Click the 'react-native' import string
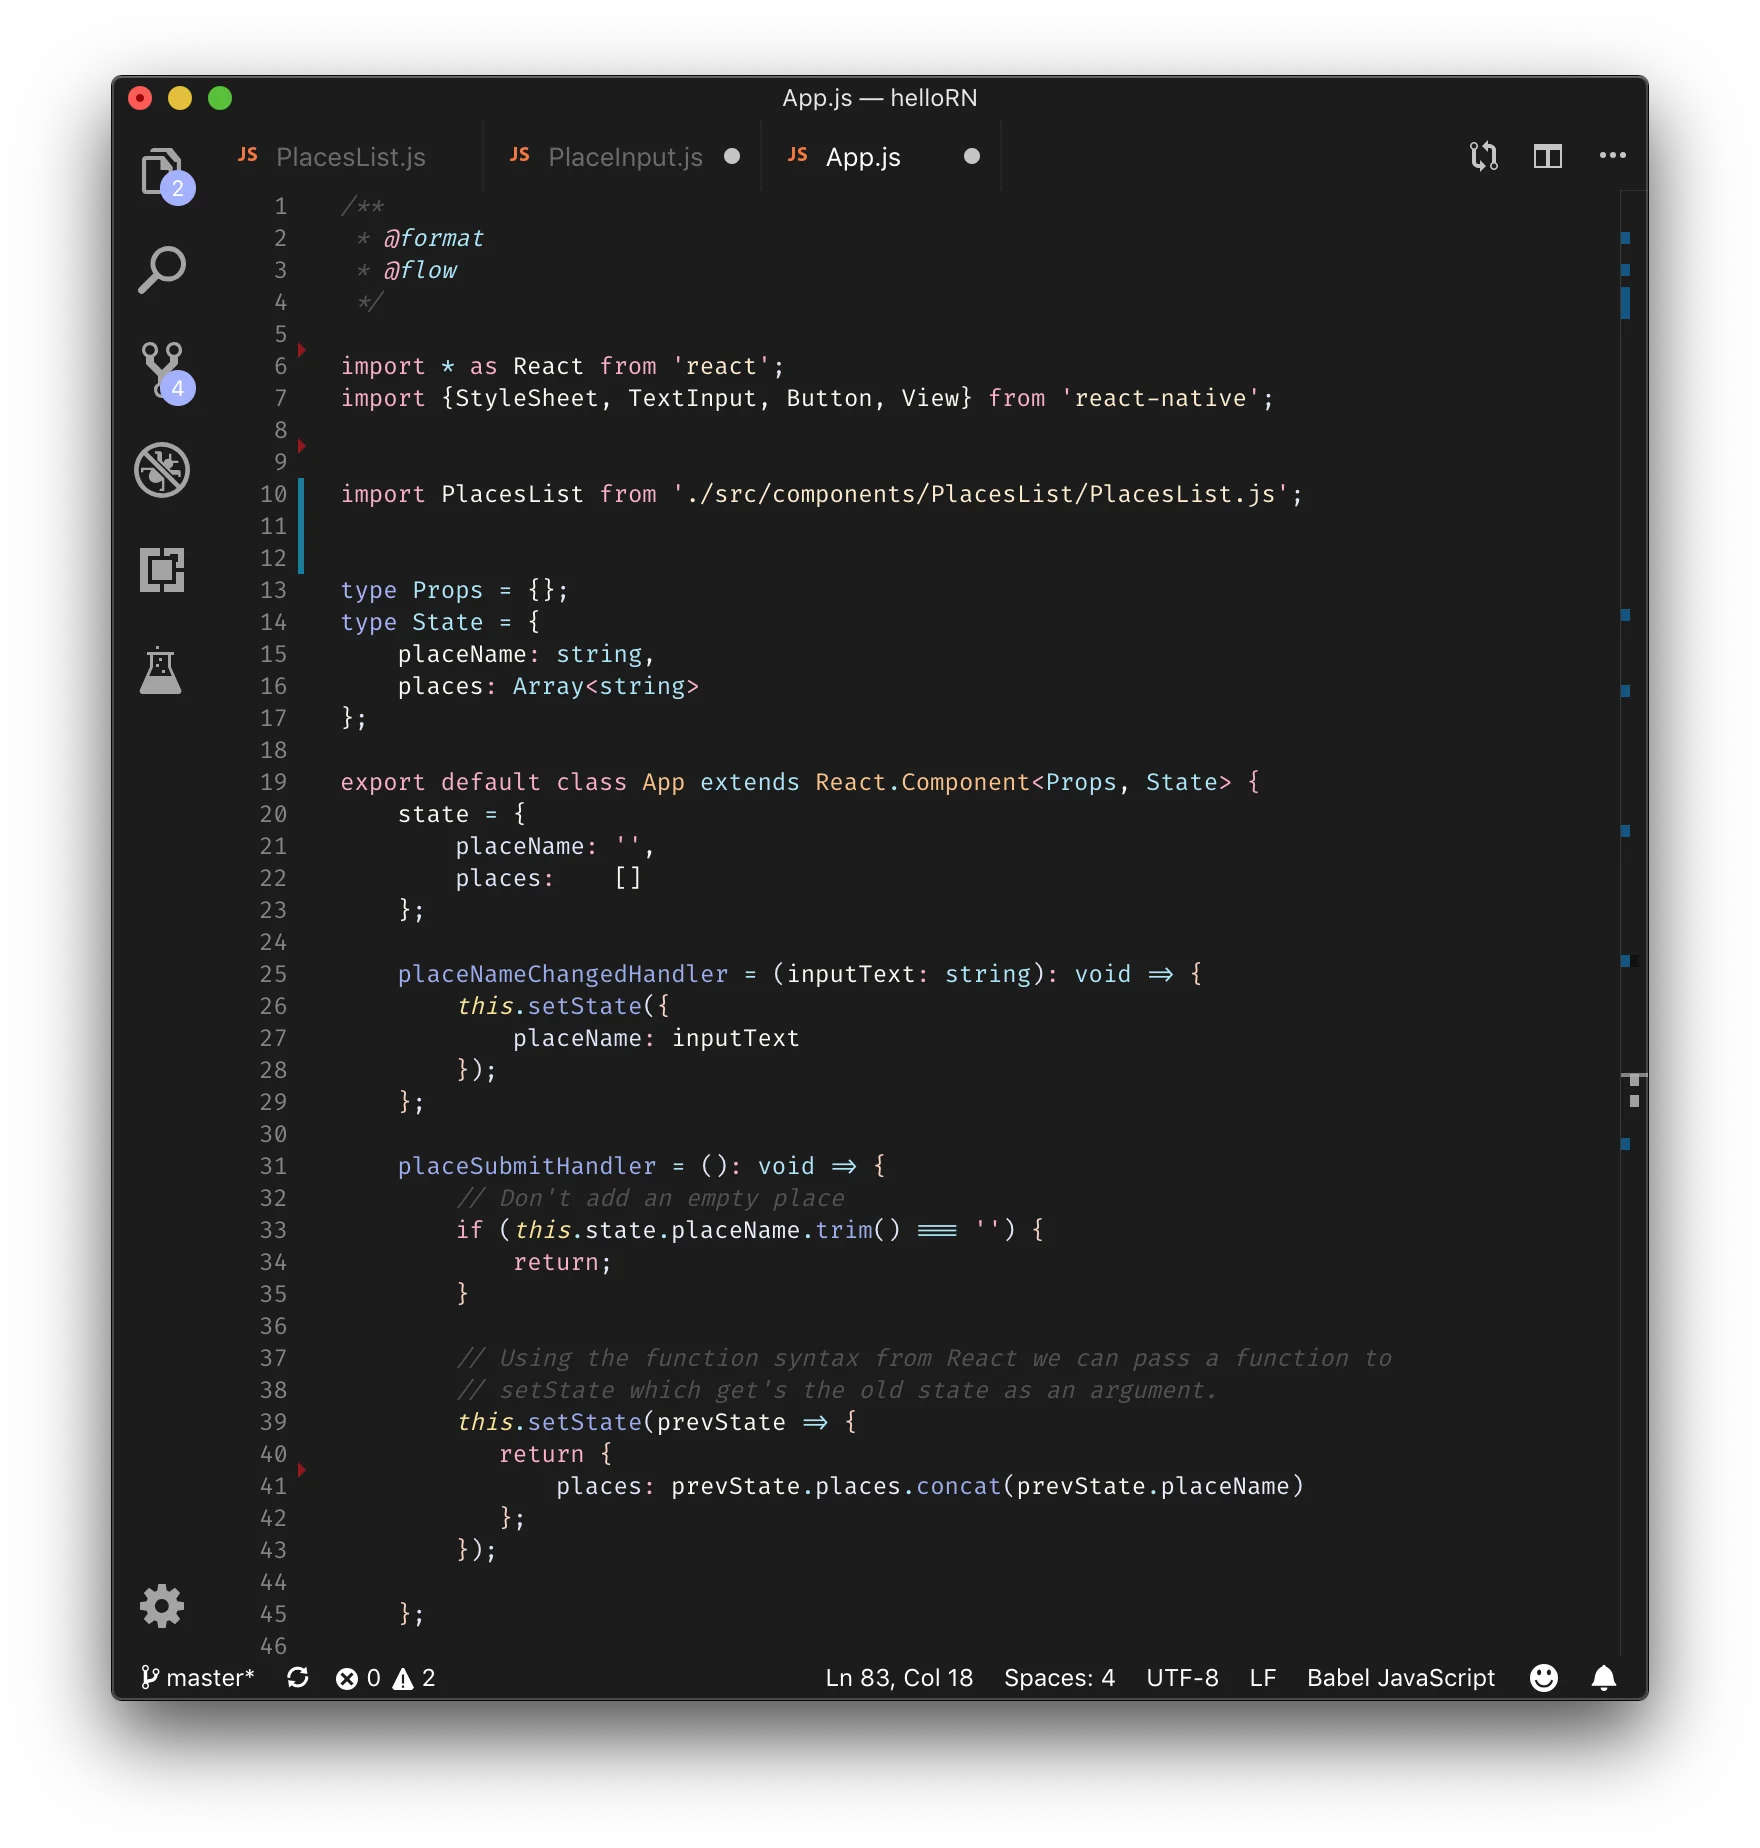Image resolution: width=1760 pixels, height=1848 pixels. tap(1160, 398)
